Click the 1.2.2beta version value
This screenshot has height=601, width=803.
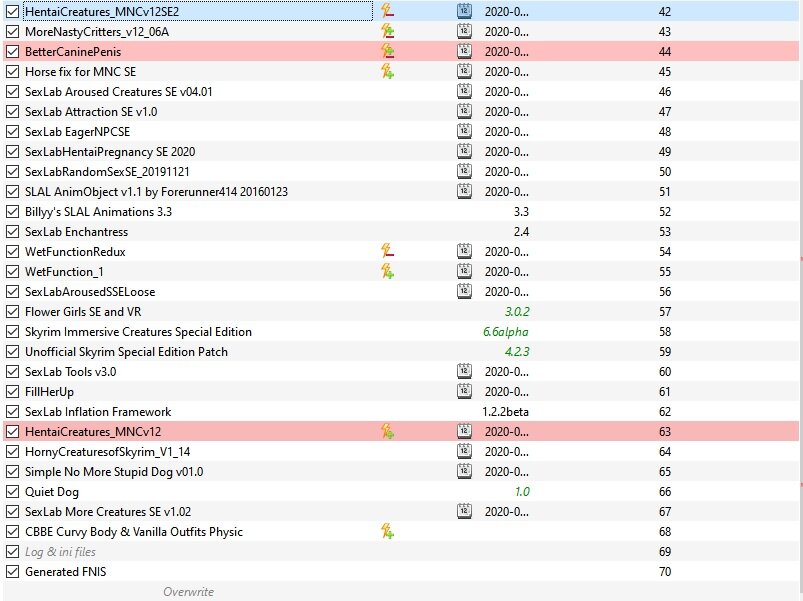point(505,411)
